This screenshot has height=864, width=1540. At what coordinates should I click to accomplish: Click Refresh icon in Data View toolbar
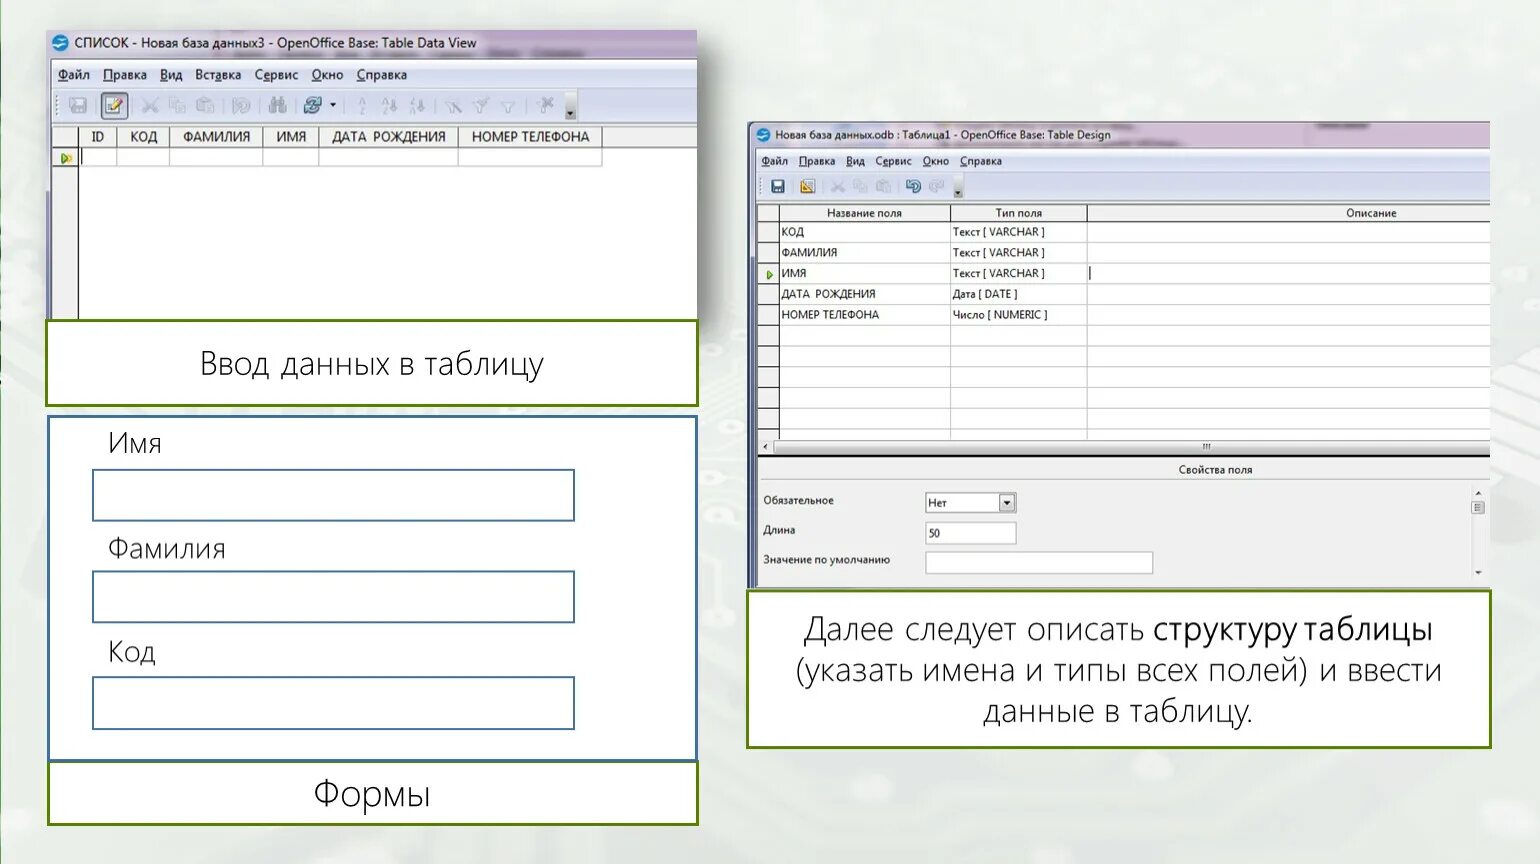click(x=312, y=105)
